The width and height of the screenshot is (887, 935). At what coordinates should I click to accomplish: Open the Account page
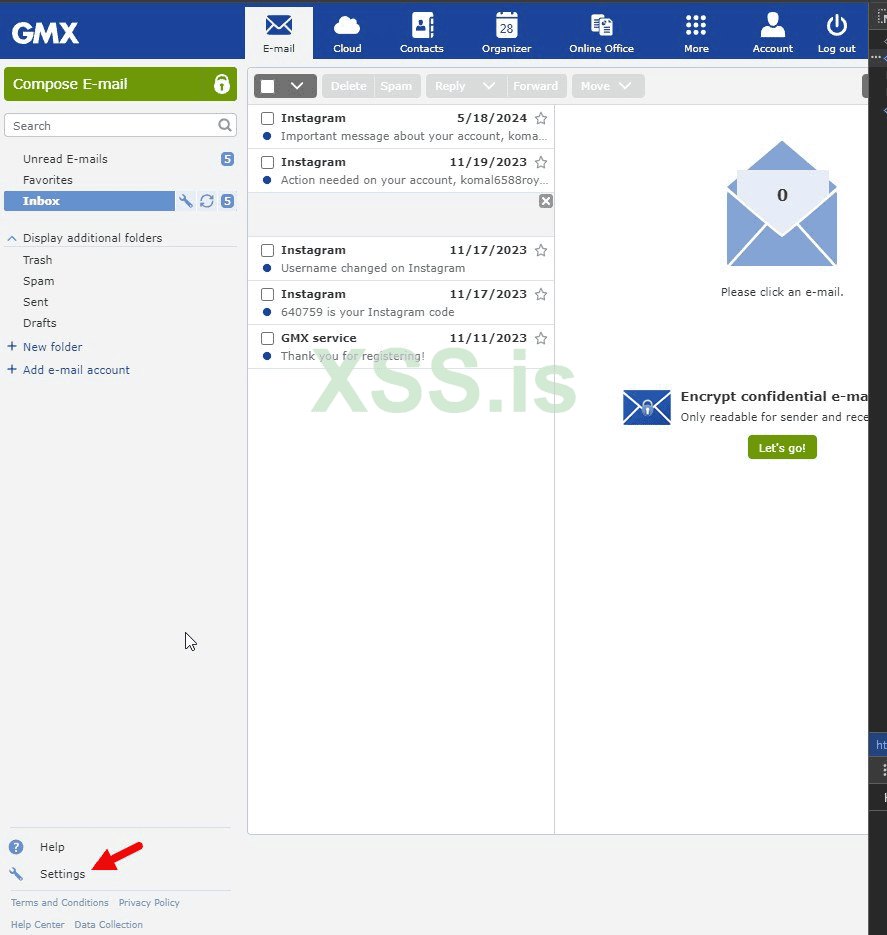(x=773, y=33)
